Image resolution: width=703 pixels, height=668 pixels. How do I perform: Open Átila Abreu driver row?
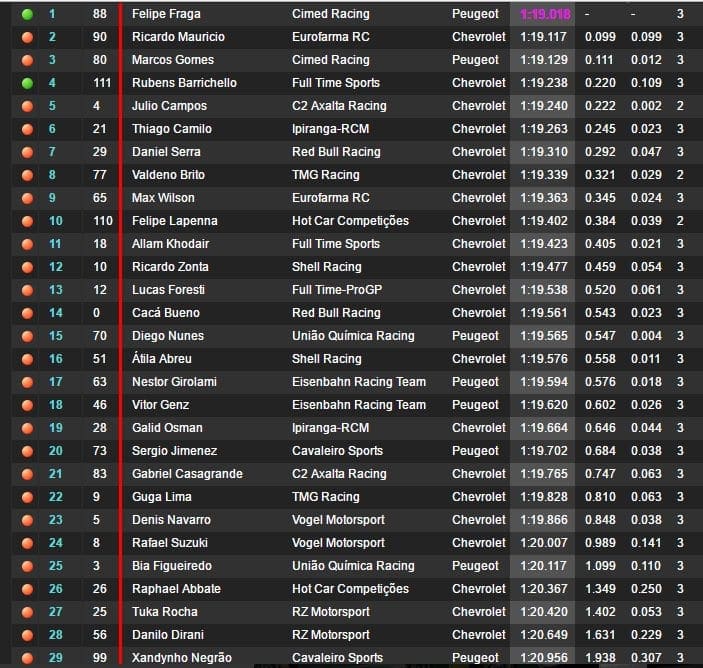click(162, 359)
